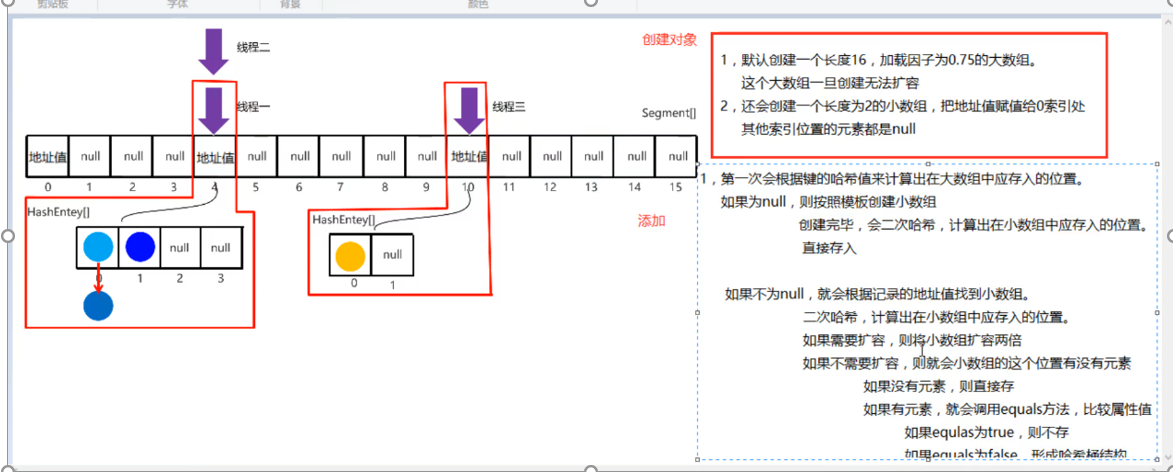Click the null cell at Segment index 7
The height and width of the screenshot is (472, 1173).
(x=342, y=157)
